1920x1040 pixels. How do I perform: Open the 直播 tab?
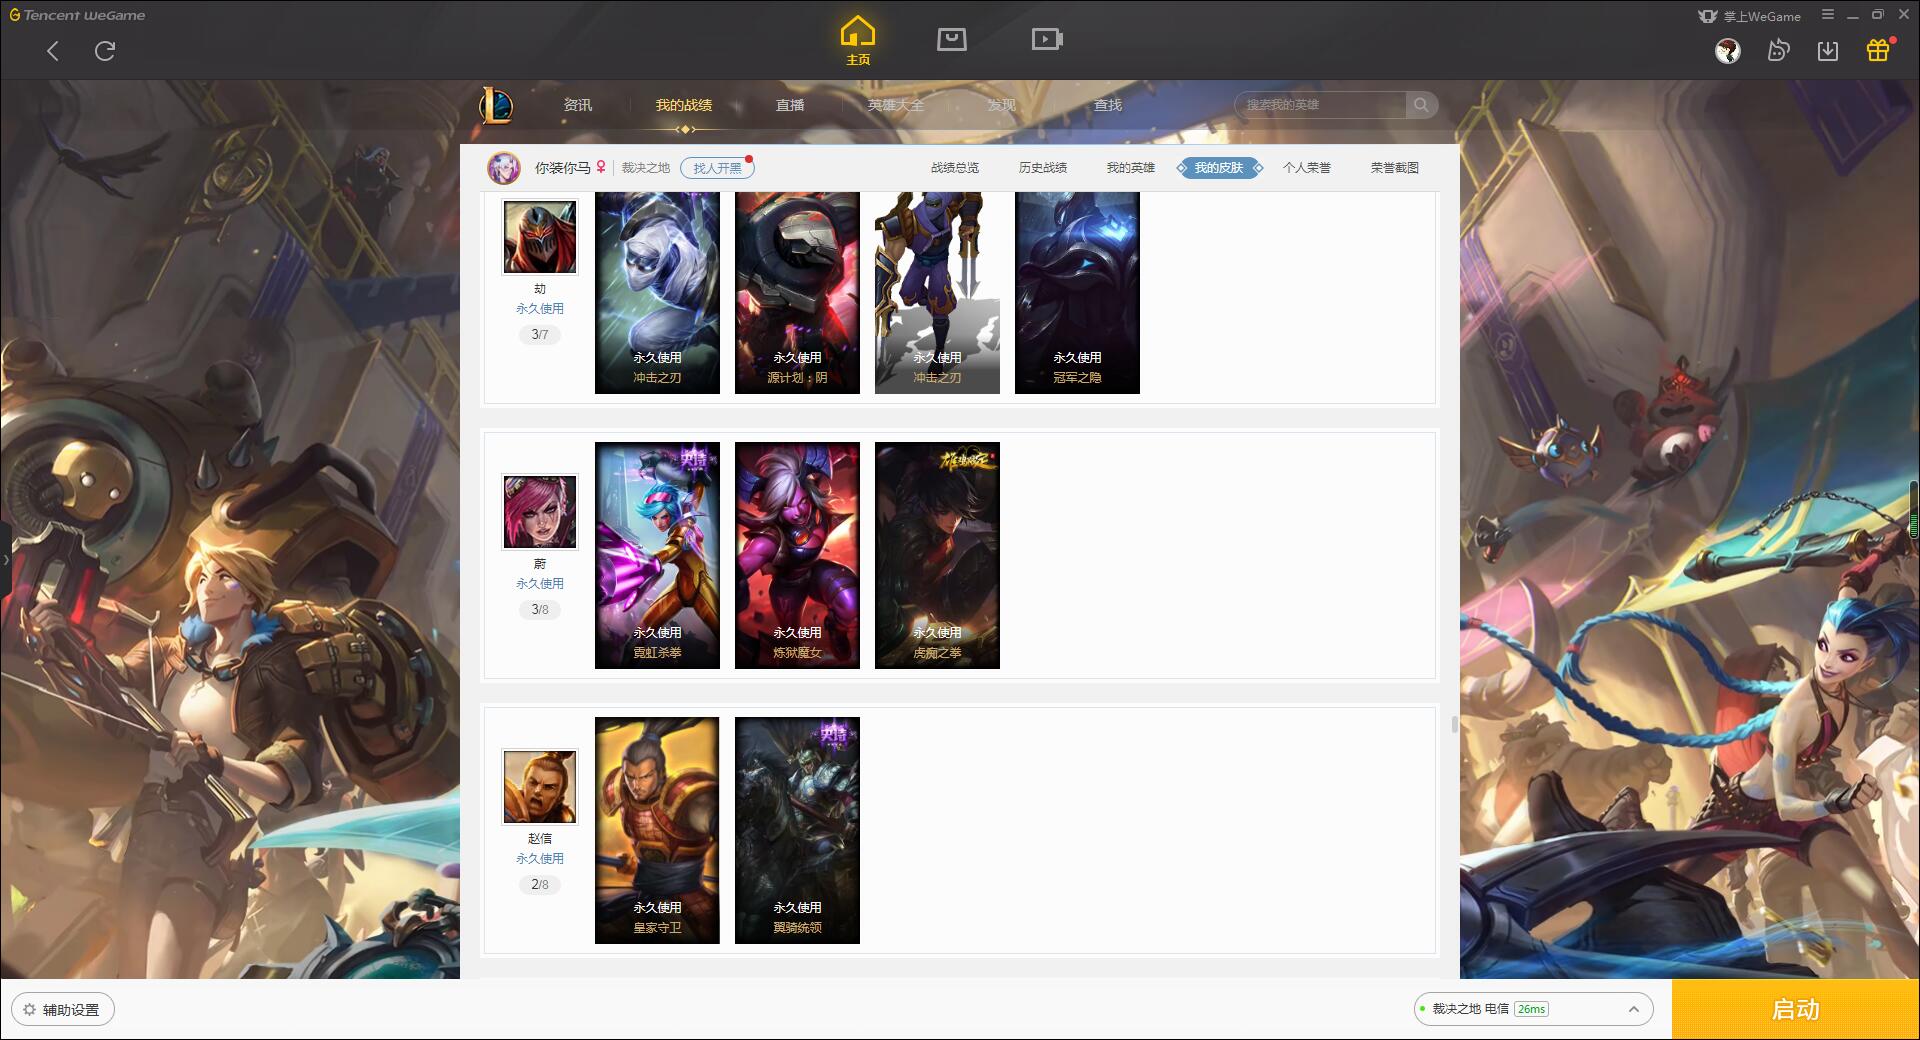point(790,105)
